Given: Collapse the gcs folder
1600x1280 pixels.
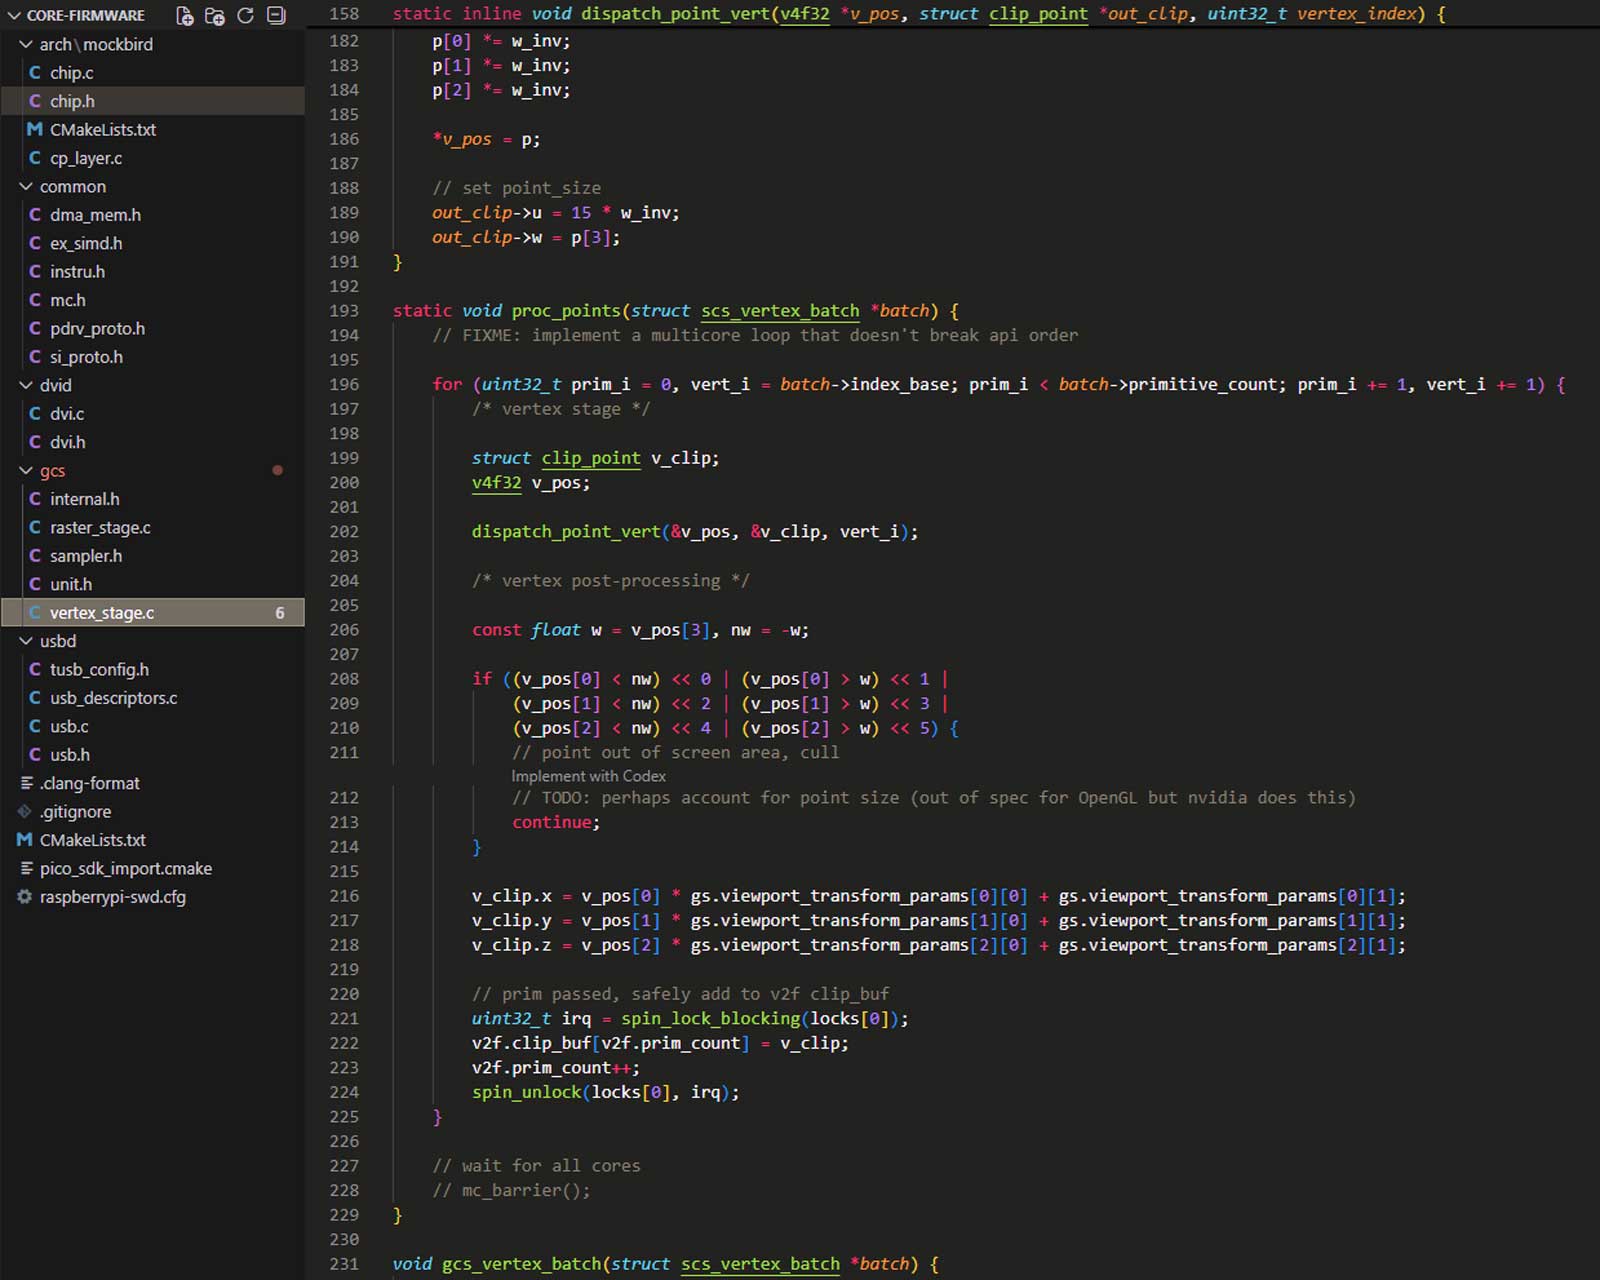Looking at the screenshot, I should 26,470.
